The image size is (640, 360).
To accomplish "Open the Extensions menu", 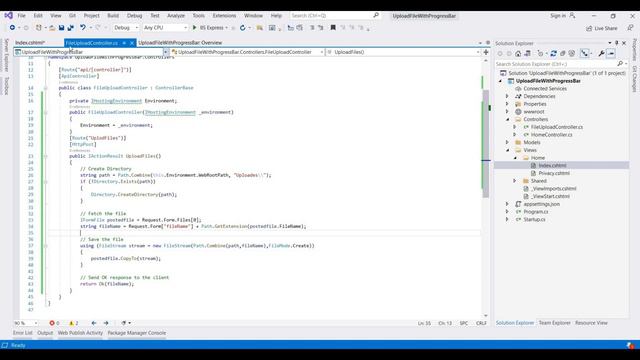I will pos(224,16).
